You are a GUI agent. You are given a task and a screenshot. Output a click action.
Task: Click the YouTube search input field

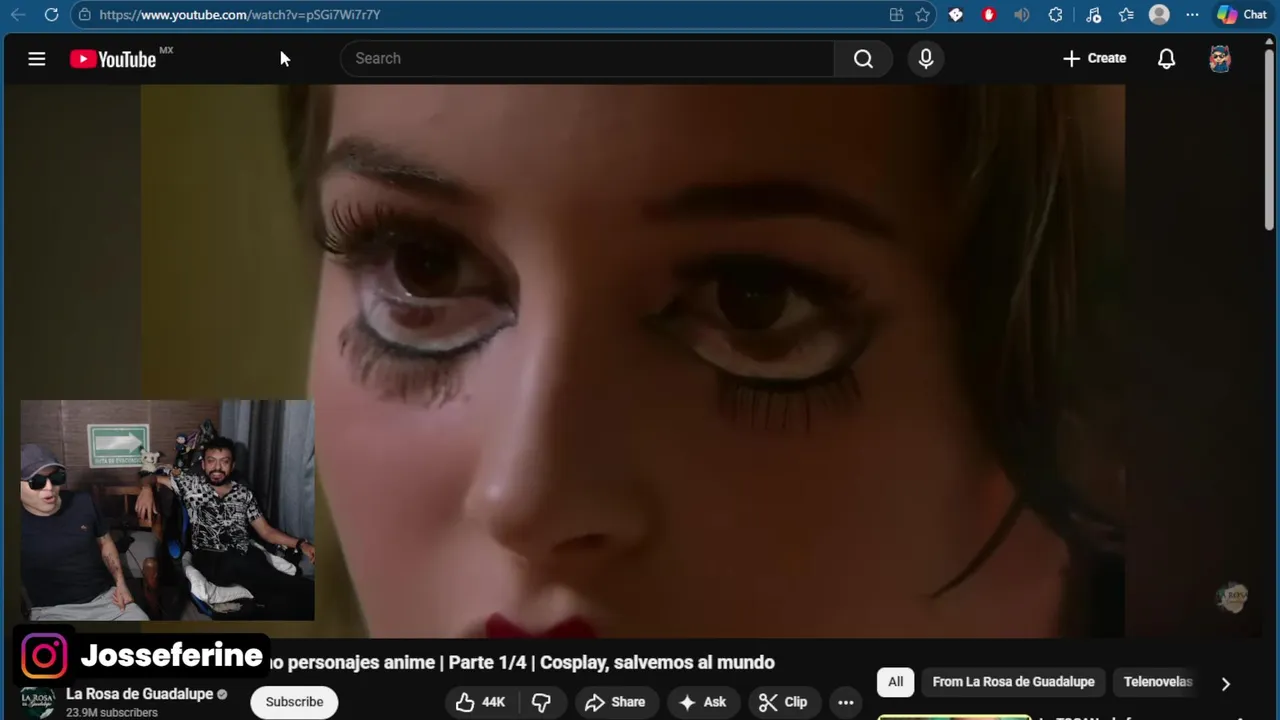(587, 59)
